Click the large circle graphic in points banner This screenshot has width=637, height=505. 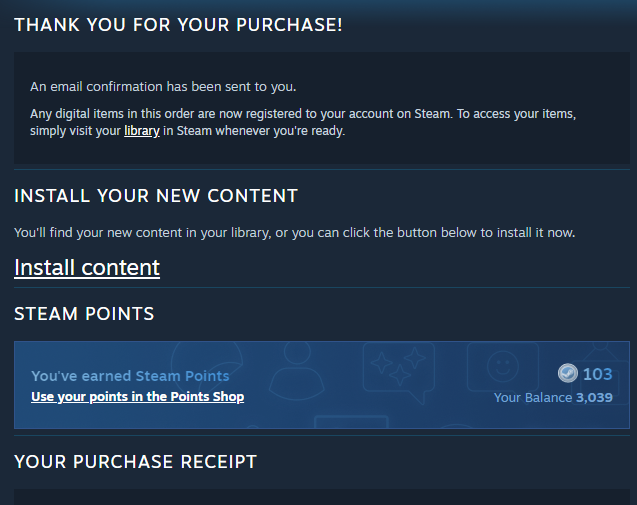(207, 362)
